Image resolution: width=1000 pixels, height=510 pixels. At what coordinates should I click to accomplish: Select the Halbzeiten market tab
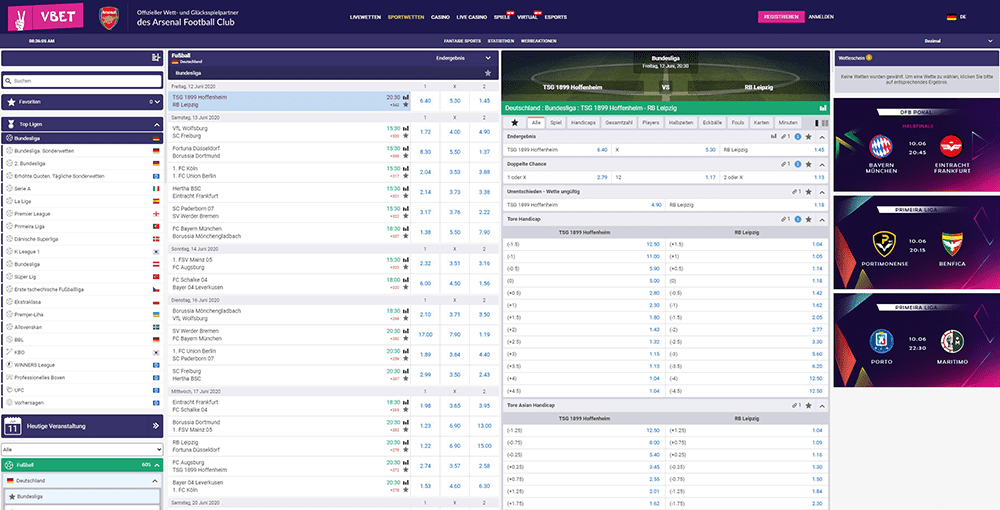tap(681, 122)
